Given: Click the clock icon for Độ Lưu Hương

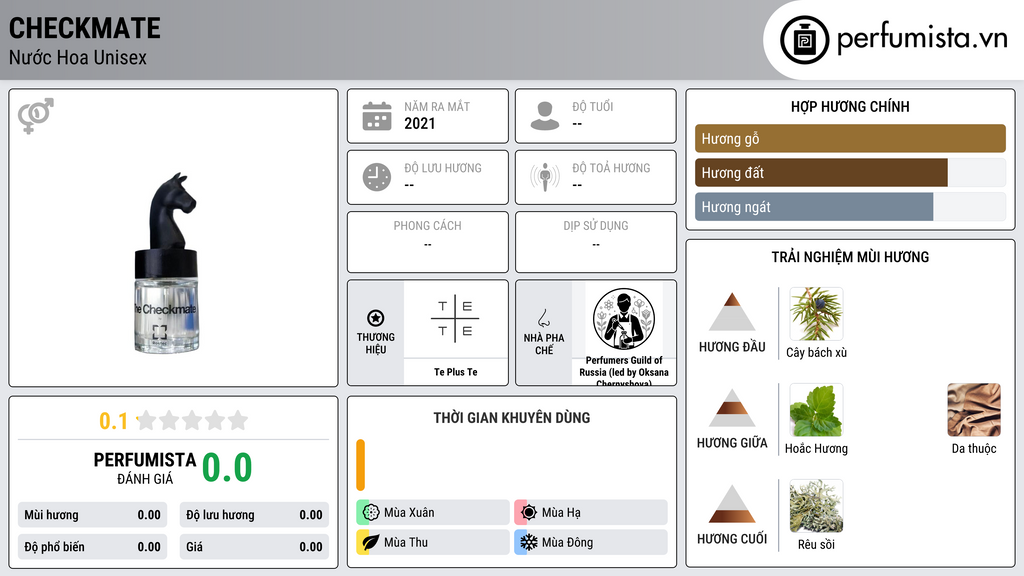Looking at the screenshot, I should (377, 177).
